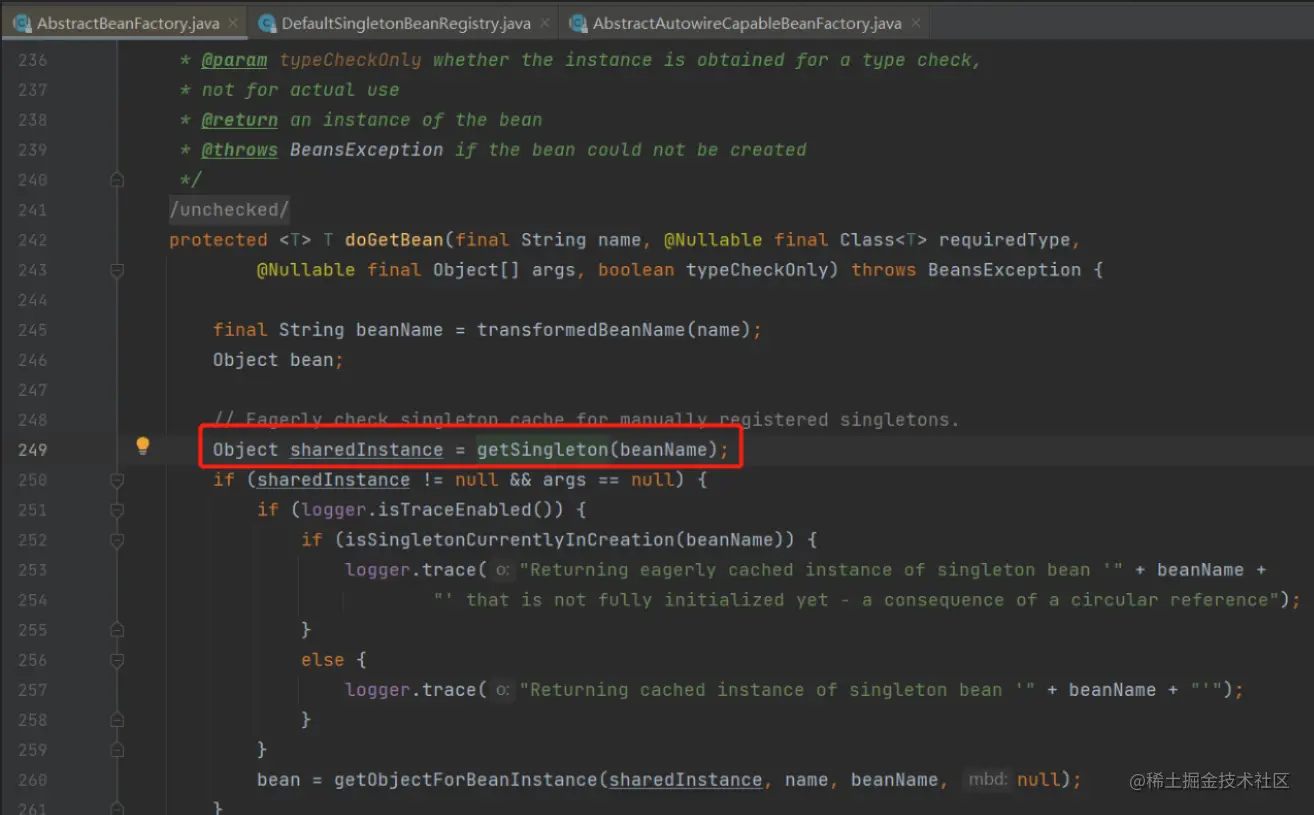Click sharedInstance on line 249
This screenshot has width=1314, height=815.
(366, 450)
